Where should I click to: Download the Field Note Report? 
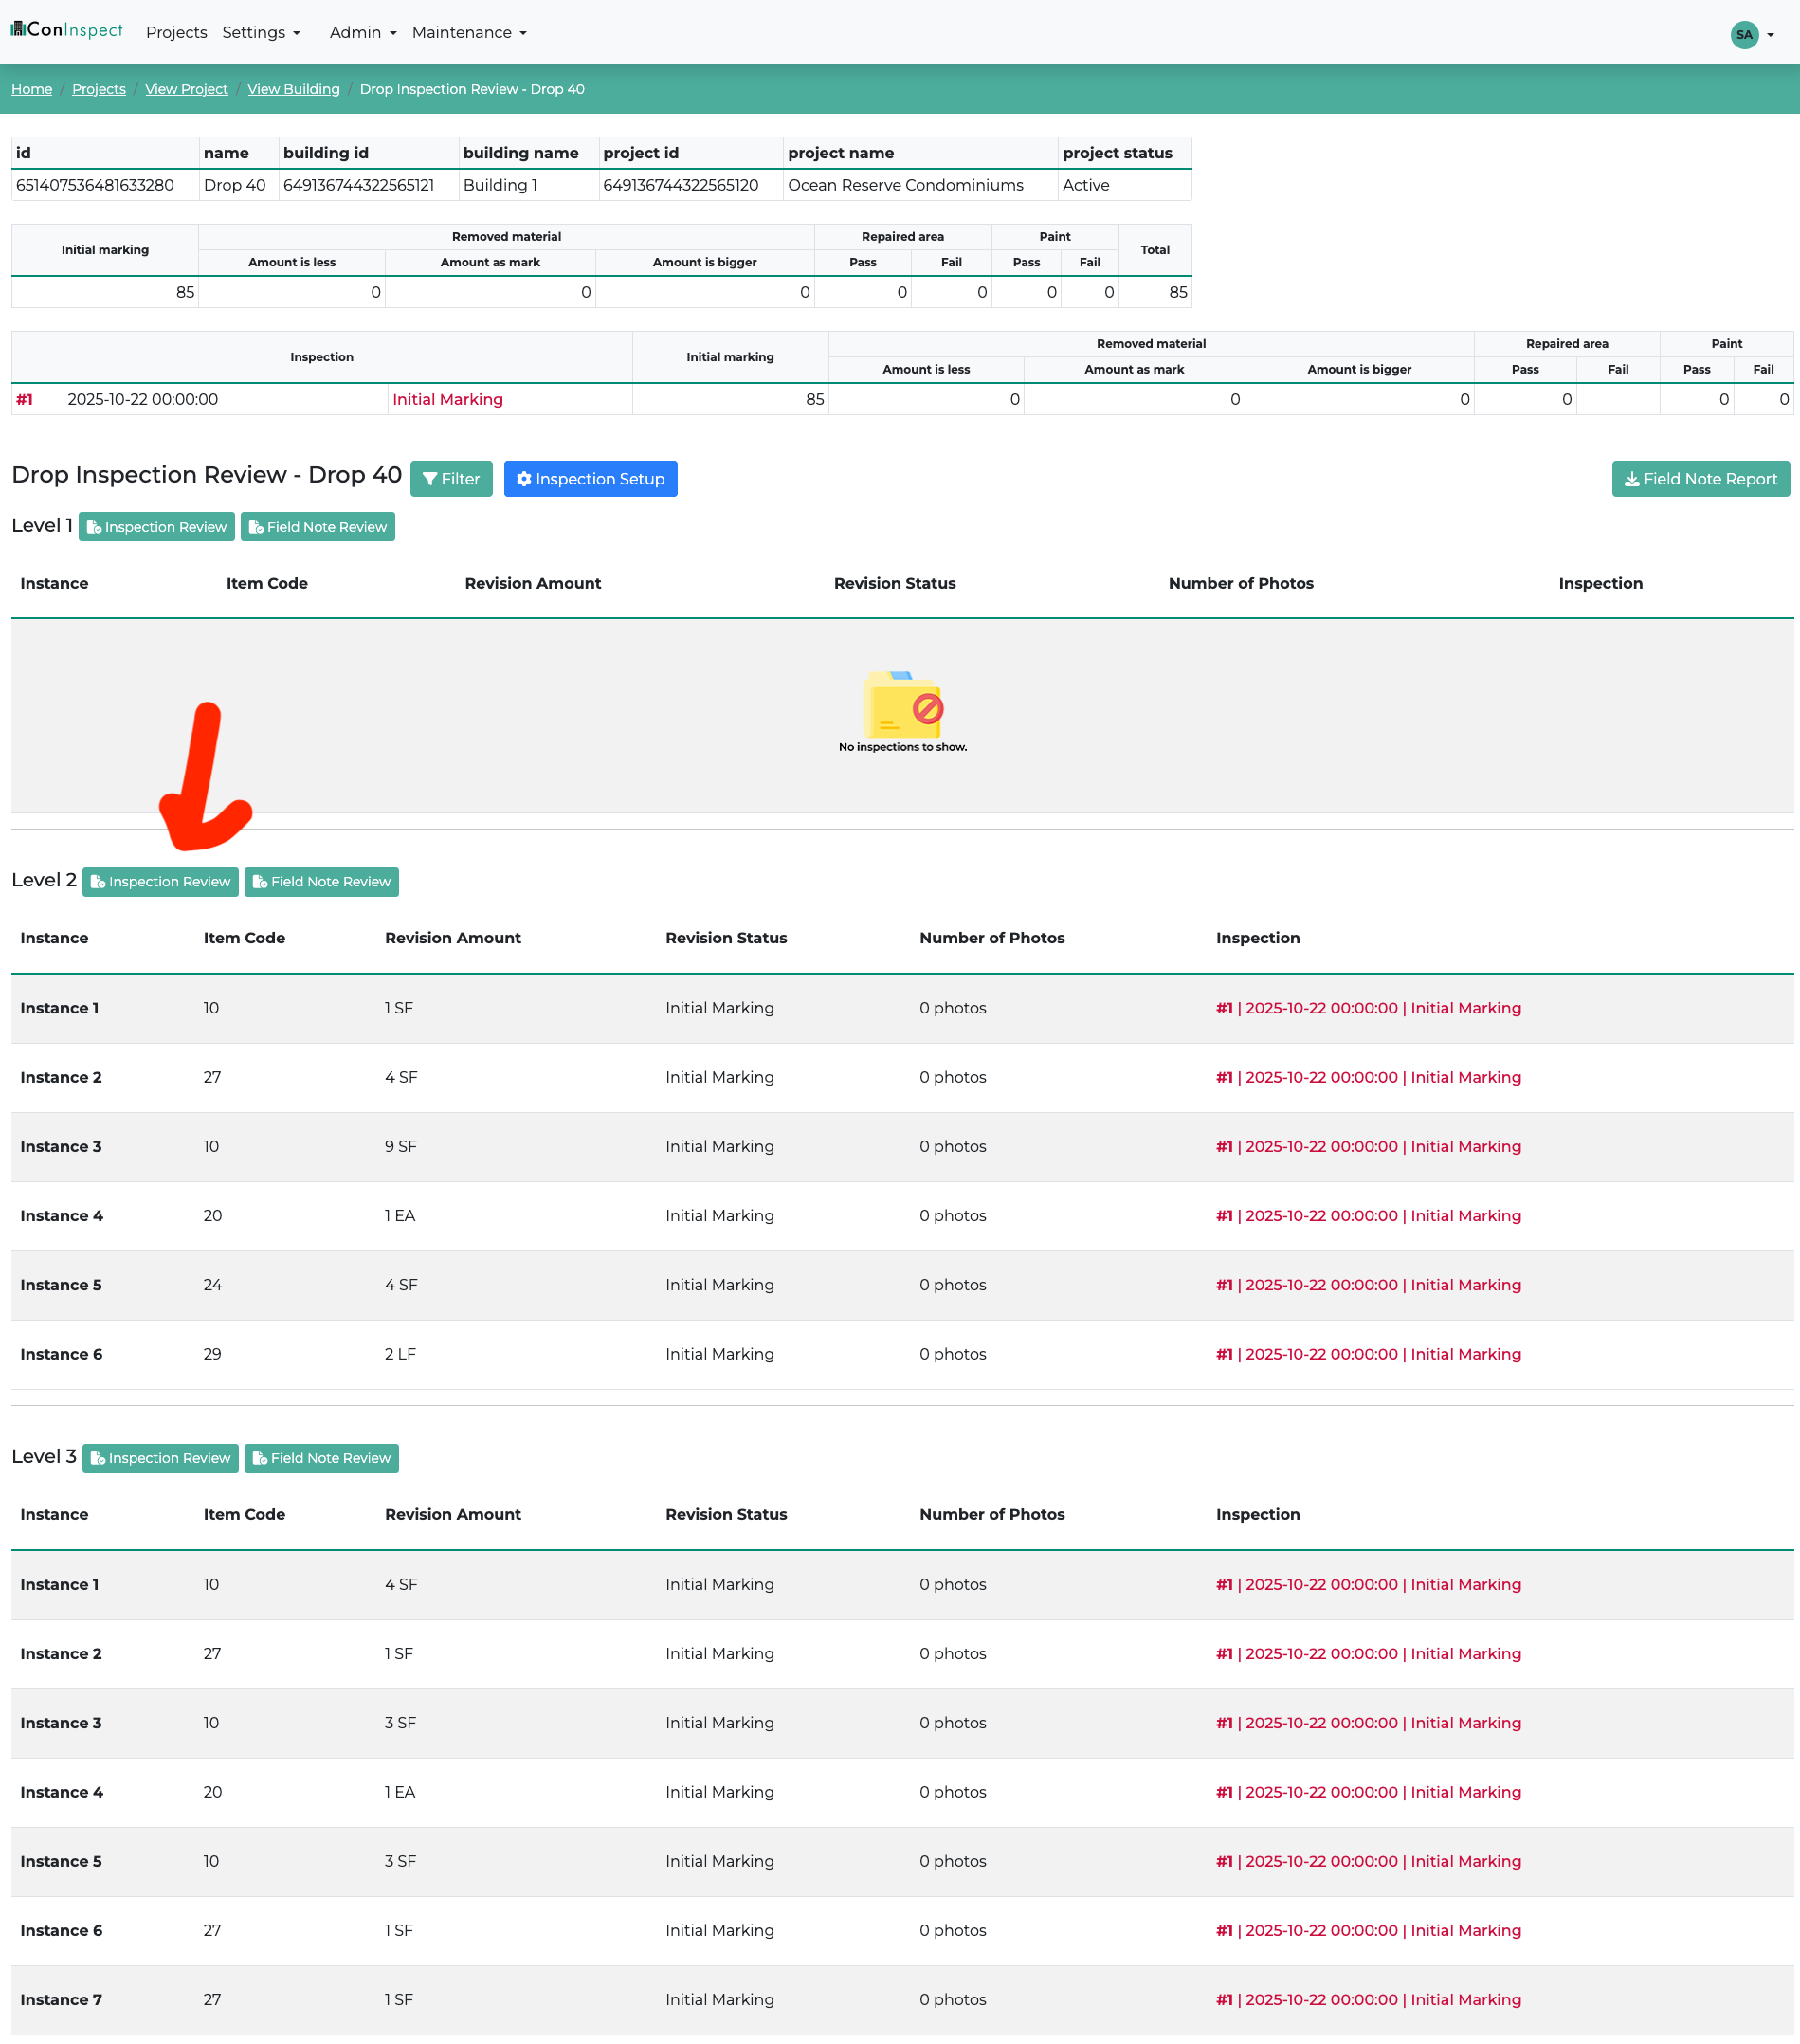coord(1700,479)
